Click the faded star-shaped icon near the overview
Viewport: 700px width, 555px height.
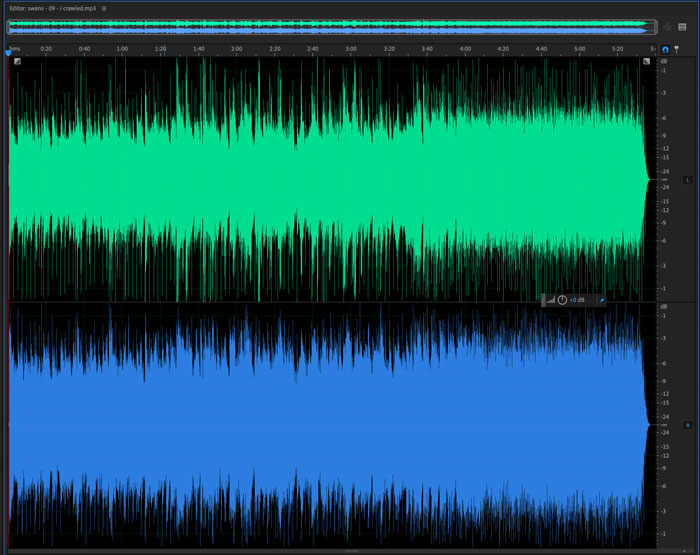click(x=667, y=27)
